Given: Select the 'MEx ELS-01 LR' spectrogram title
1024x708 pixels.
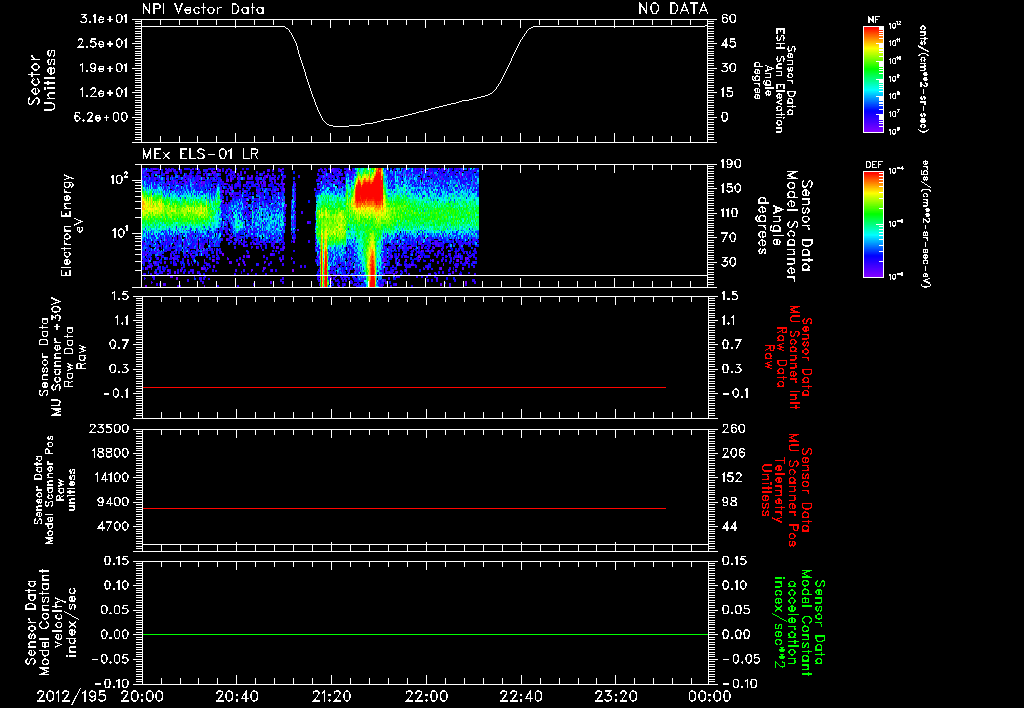Looking at the screenshot, I should pyautogui.click(x=200, y=154).
